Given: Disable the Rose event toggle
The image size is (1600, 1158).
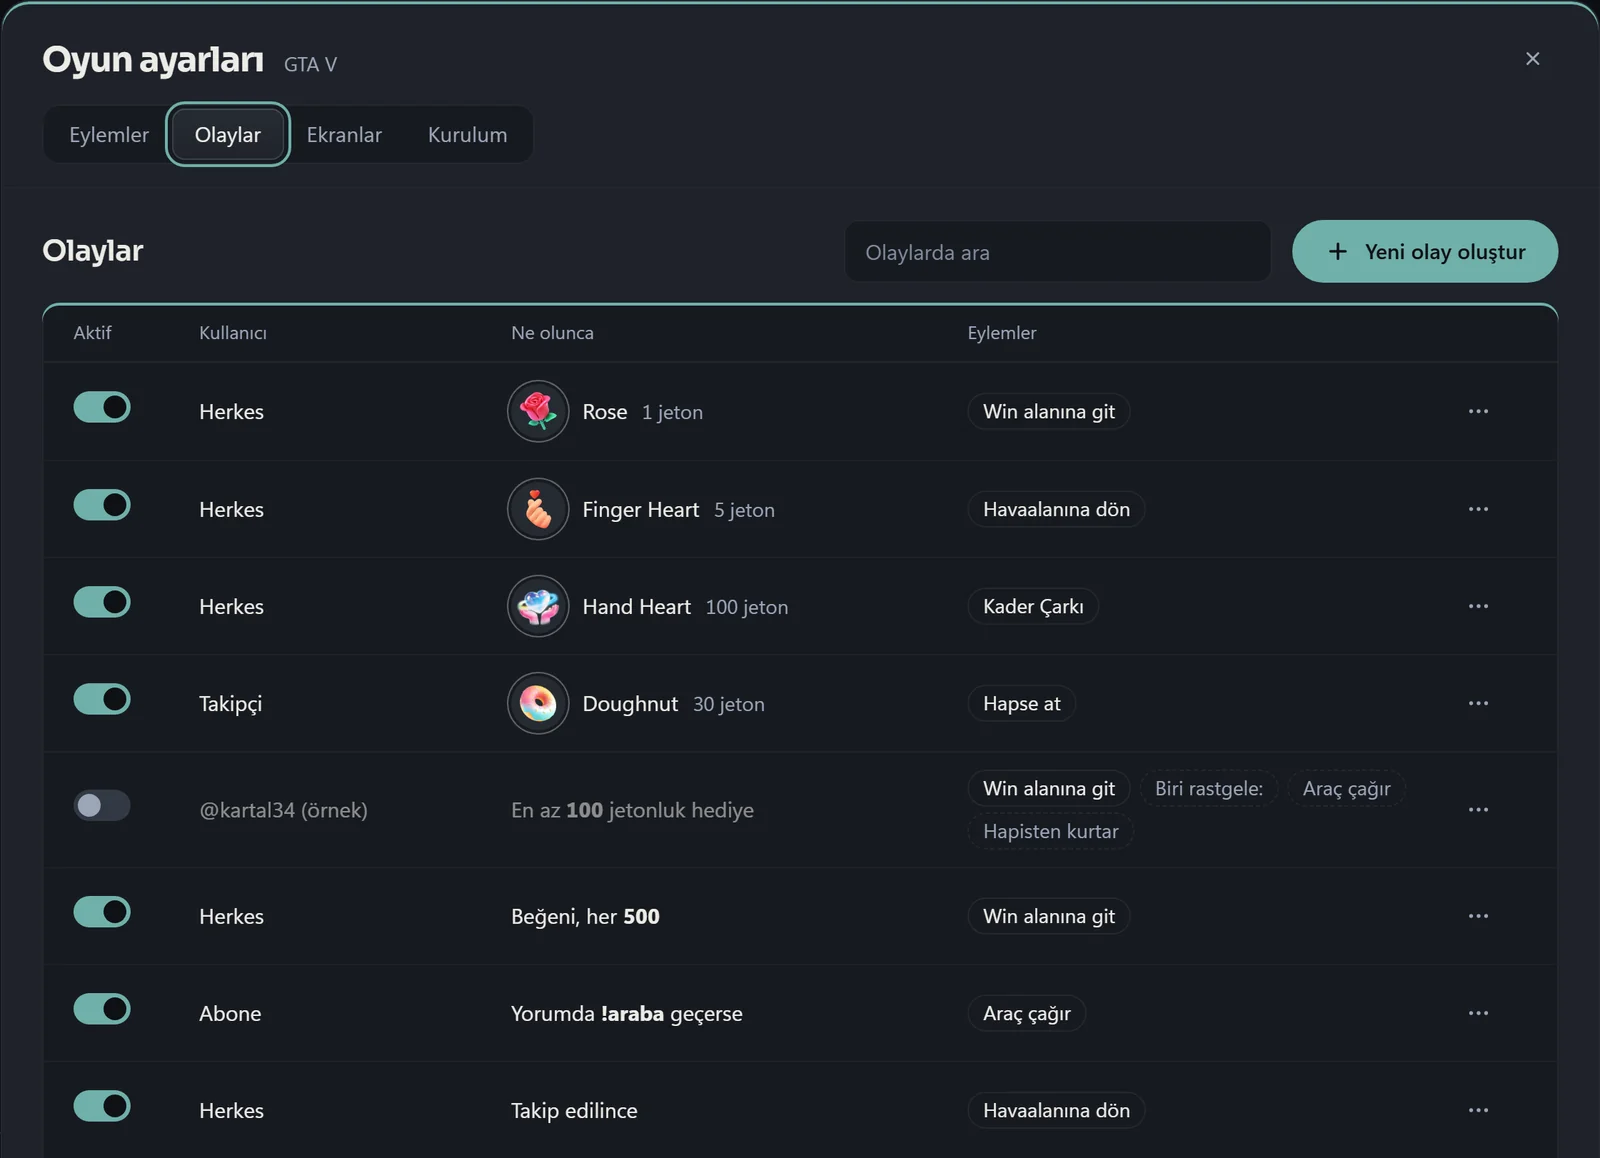Looking at the screenshot, I should tap(102, 407).
